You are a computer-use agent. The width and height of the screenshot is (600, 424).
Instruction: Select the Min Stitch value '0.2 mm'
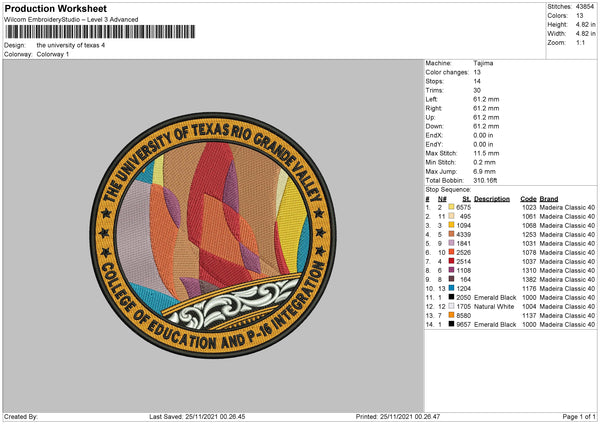[484, 162]
